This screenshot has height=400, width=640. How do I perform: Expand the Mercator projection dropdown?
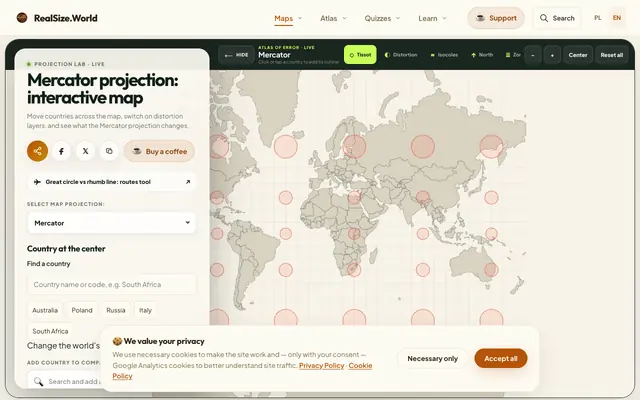(112, 223)
